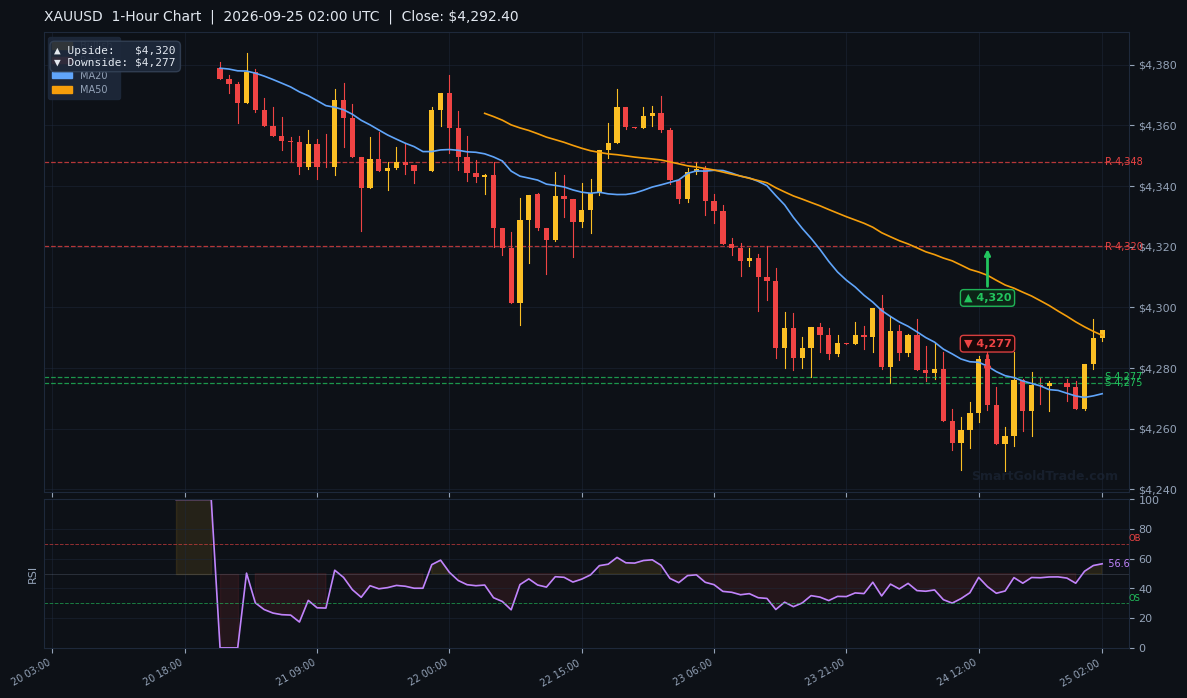Click the '22 00:00' time axis label
This screenshot has height=698, width=1187.
coord(428,671)
